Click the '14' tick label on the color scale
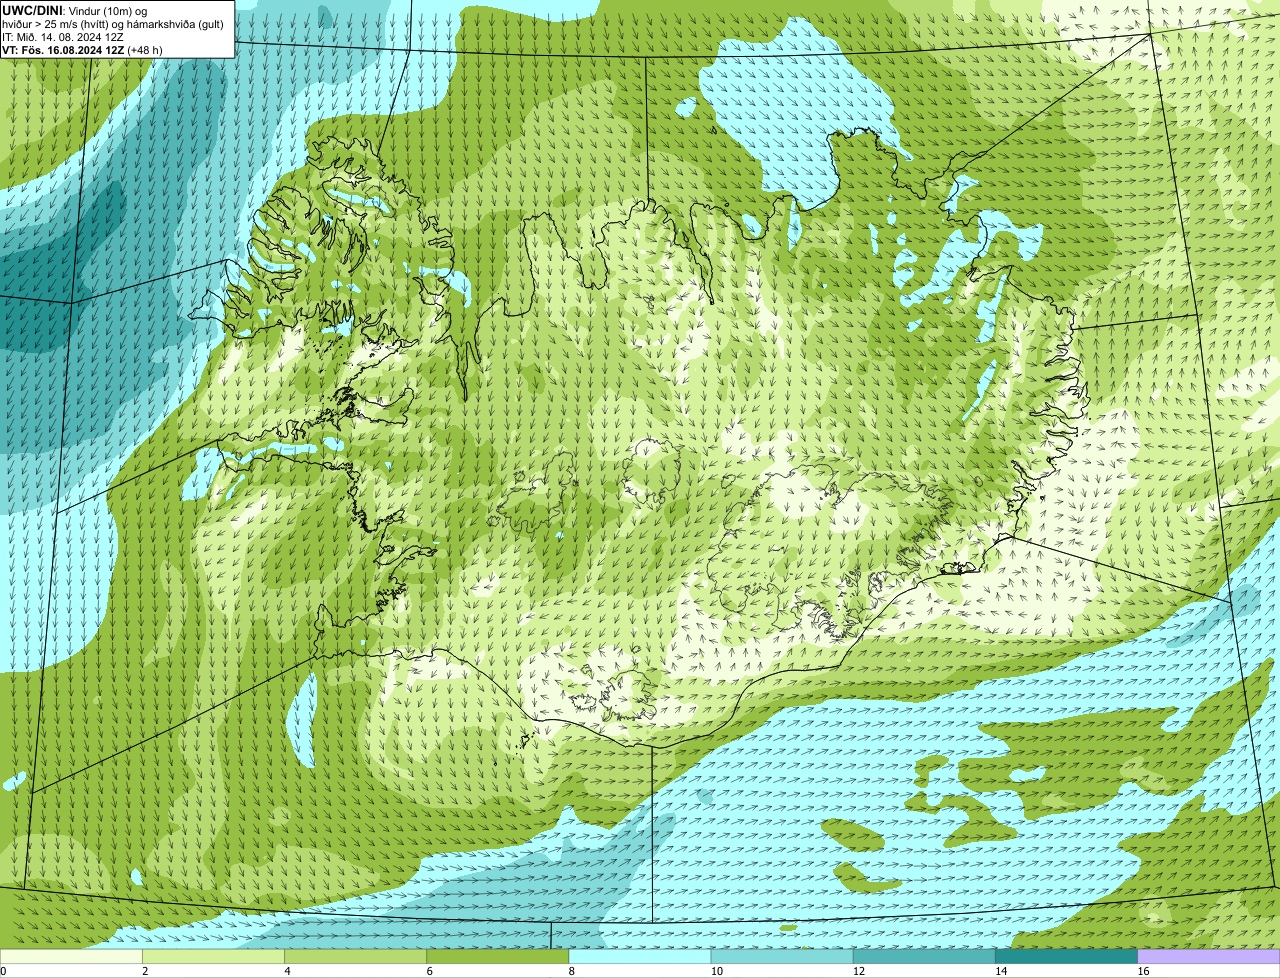1280x978 pixels. [x=1001, y=971]
